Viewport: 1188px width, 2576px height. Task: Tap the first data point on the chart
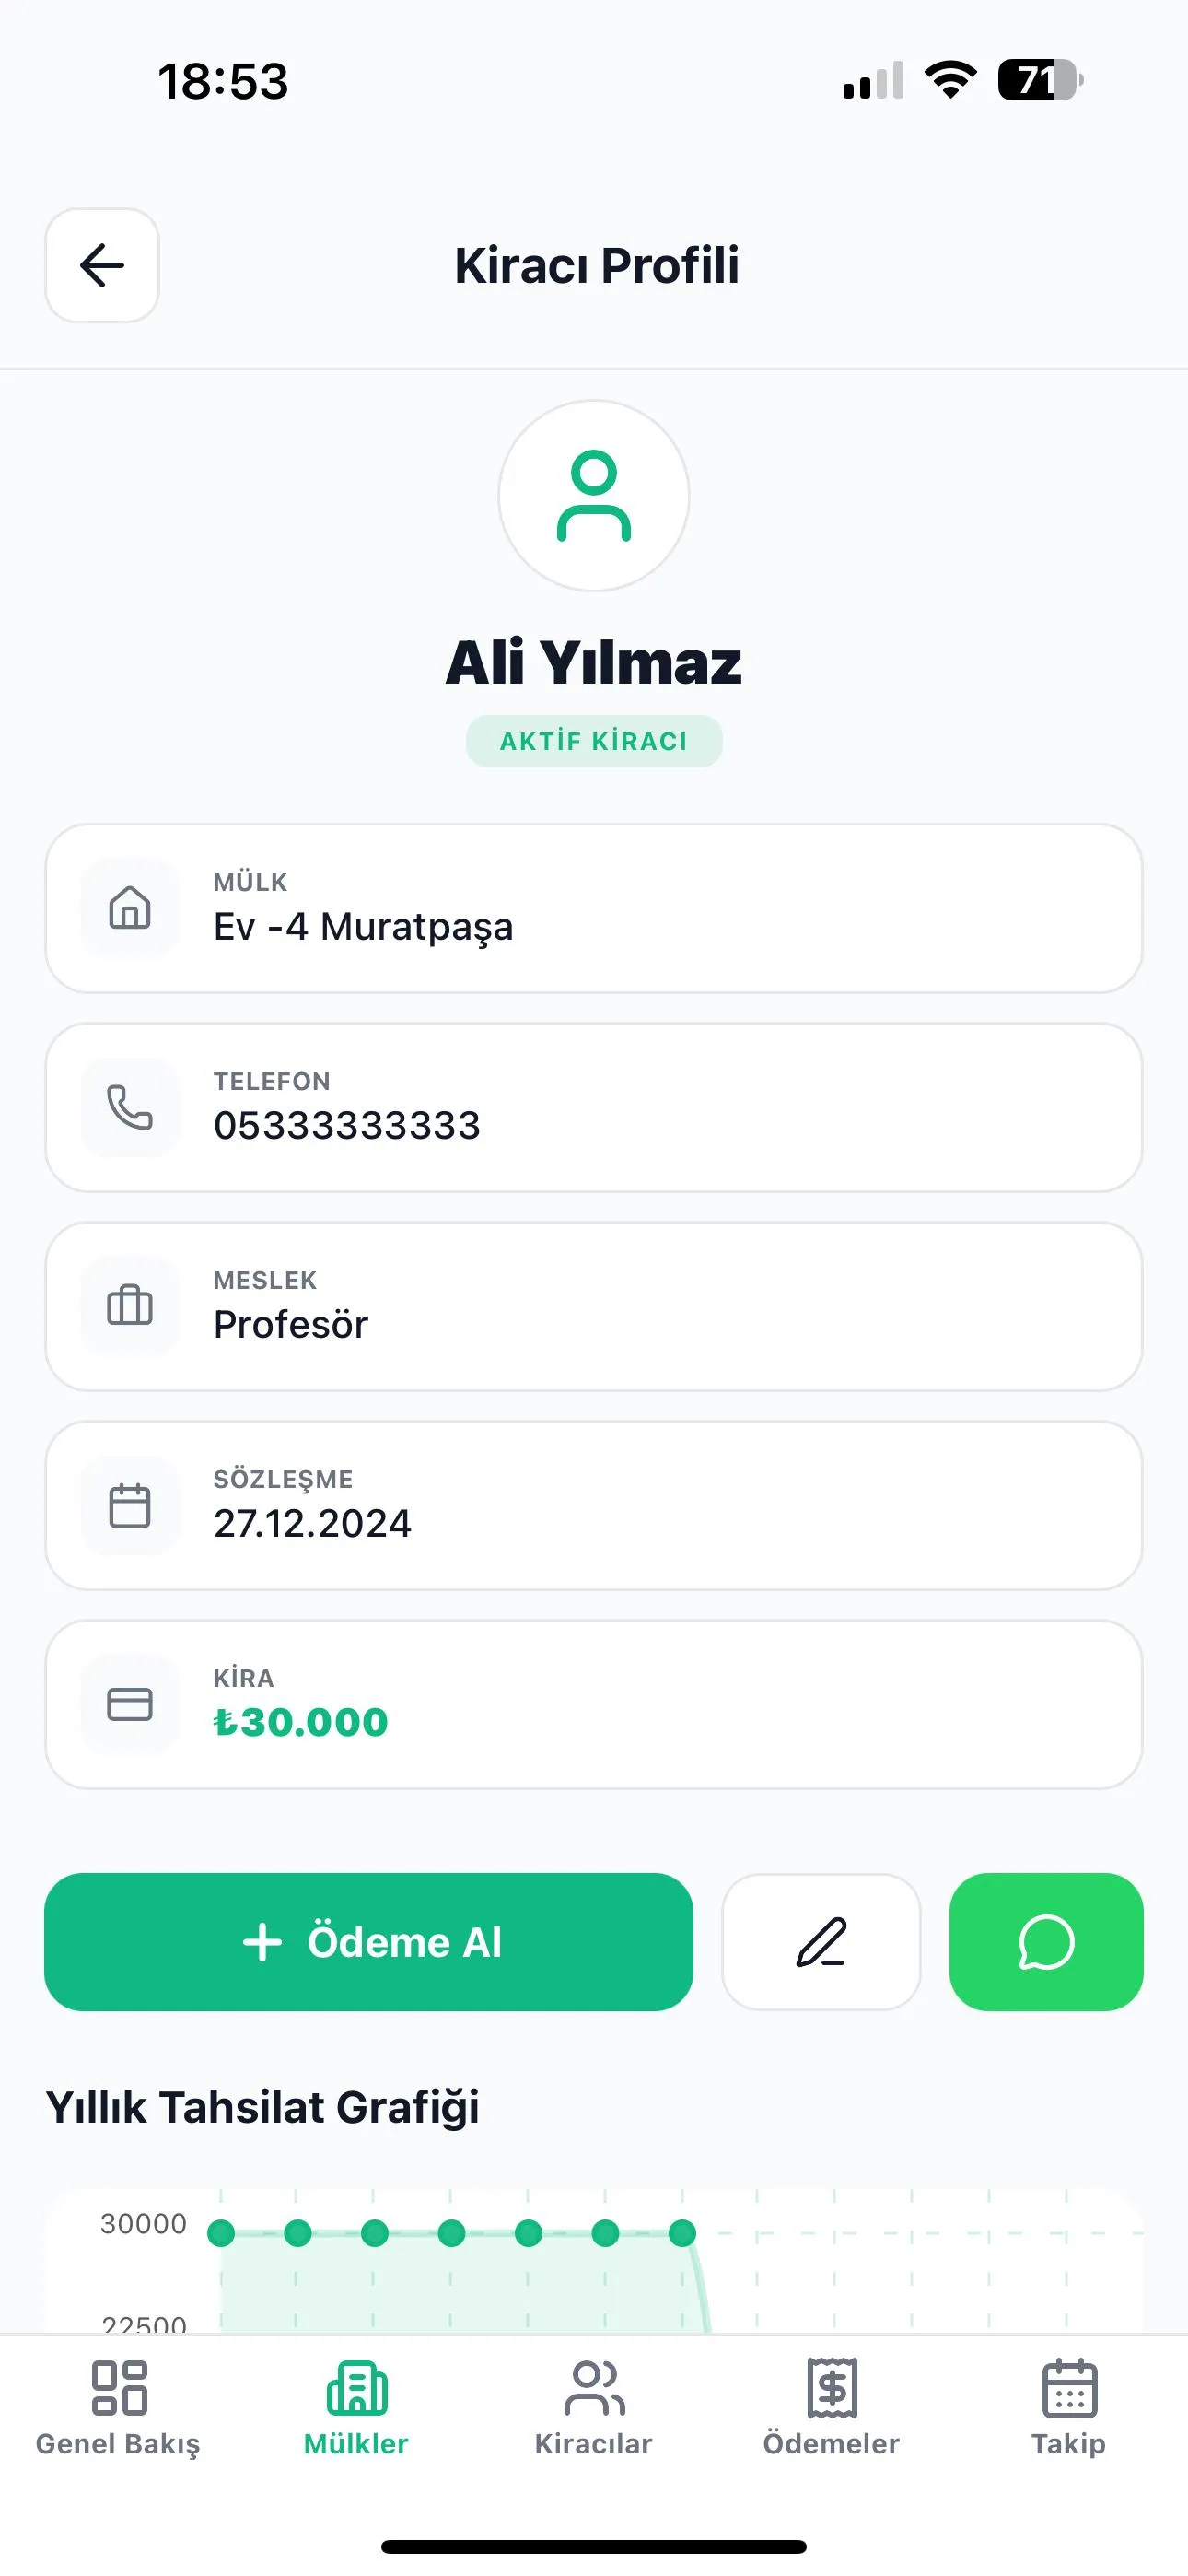pos(221,2233)
